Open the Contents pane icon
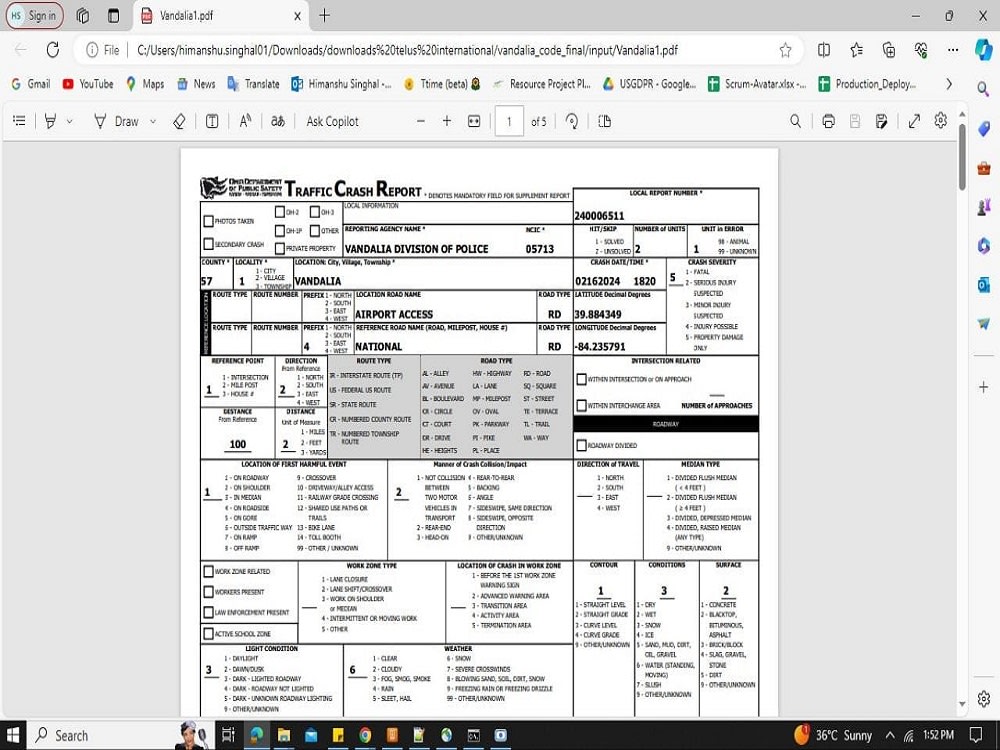 click(x=19, y=121)
